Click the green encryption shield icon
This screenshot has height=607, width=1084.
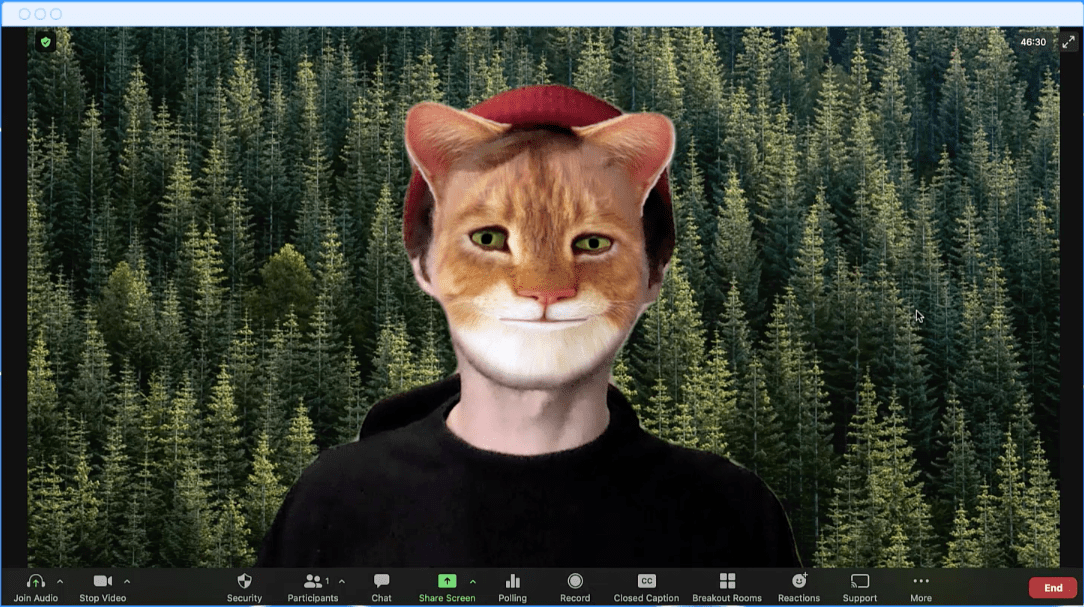tap(45, 42)
